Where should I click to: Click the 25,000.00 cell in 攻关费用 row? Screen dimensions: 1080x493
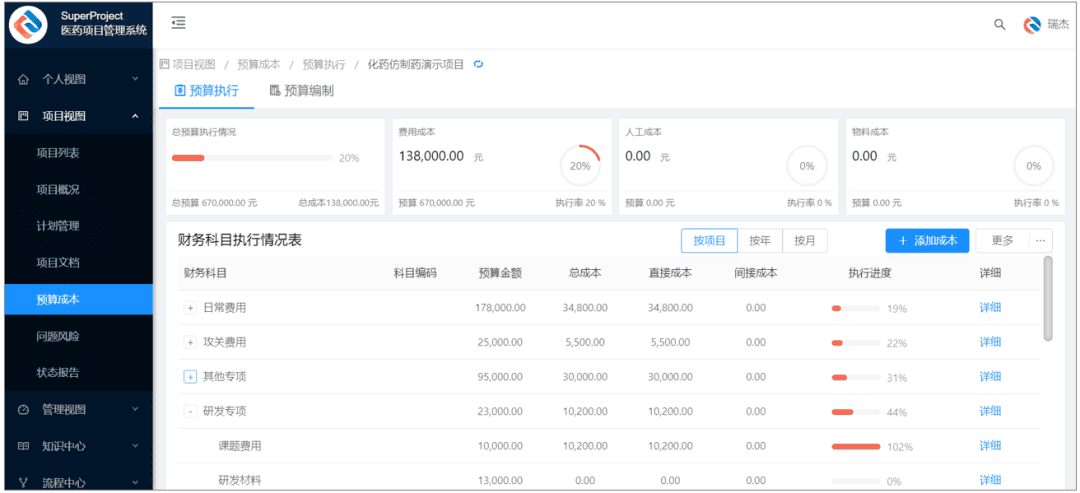(x=502, y=342)
